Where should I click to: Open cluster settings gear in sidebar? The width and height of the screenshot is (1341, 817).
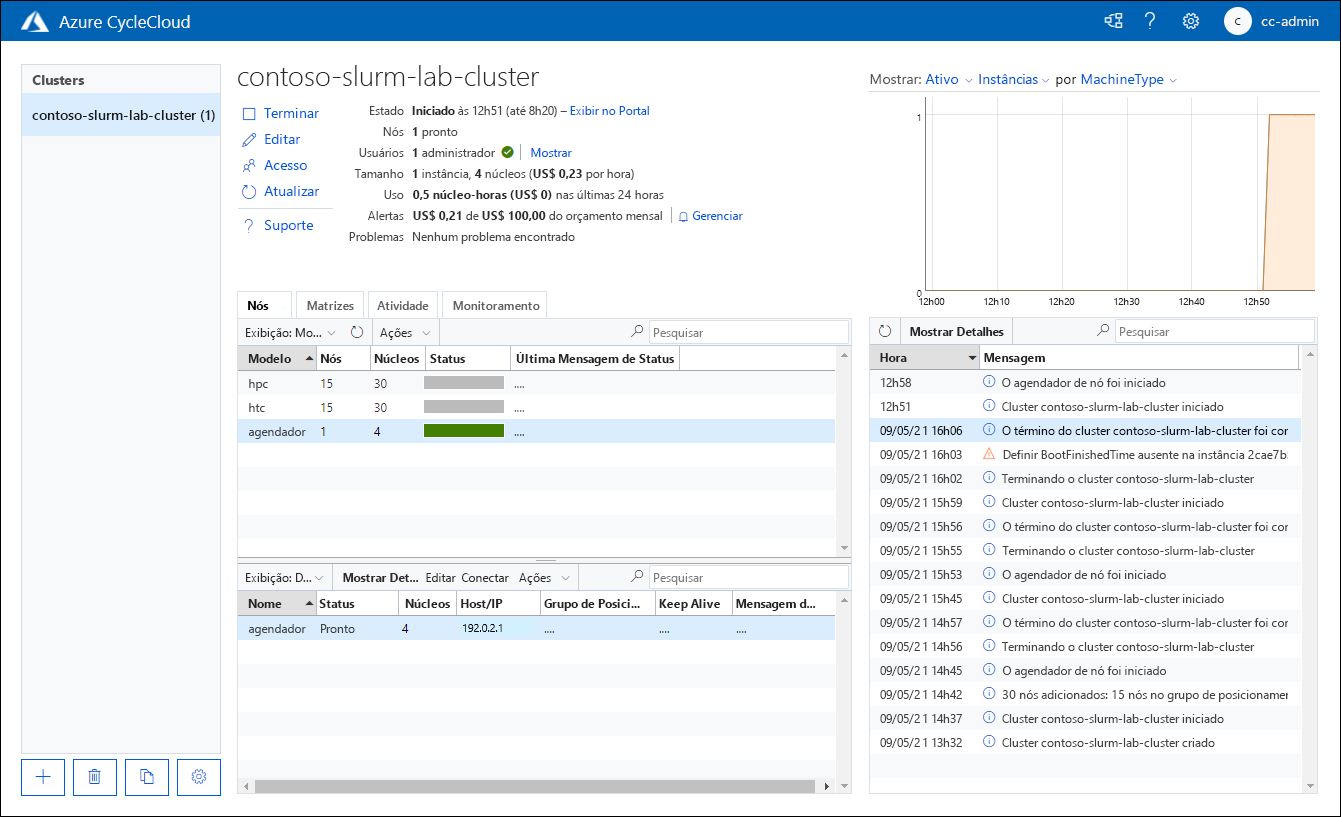point(199,777)
